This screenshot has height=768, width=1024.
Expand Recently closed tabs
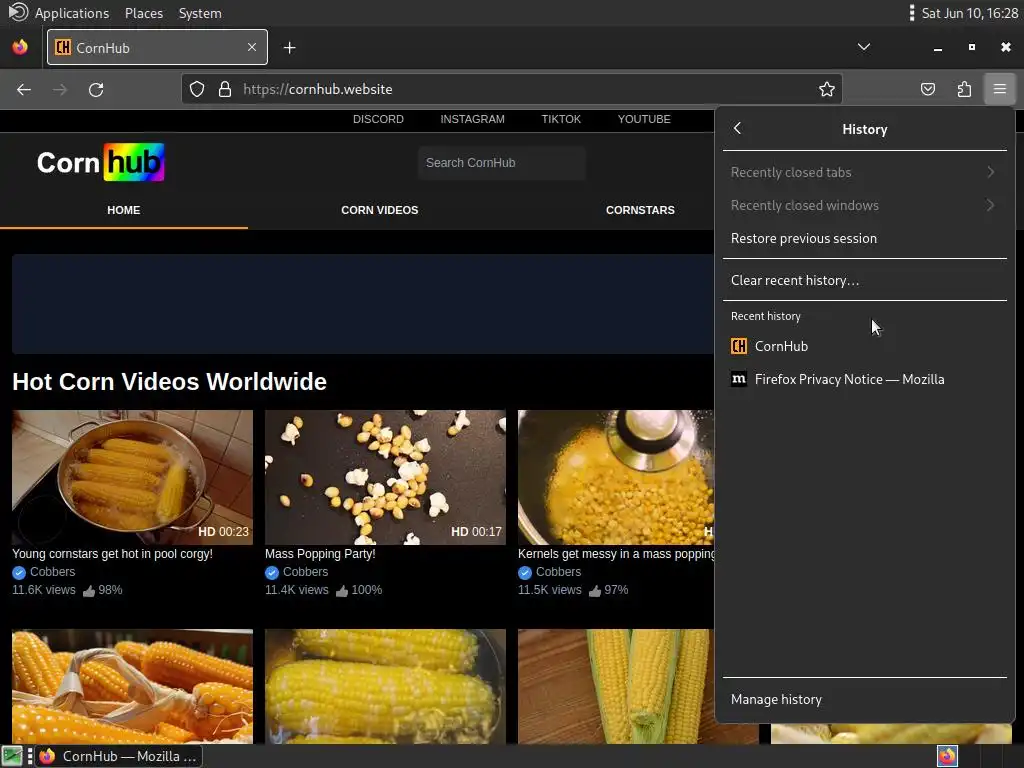[864, 172]
